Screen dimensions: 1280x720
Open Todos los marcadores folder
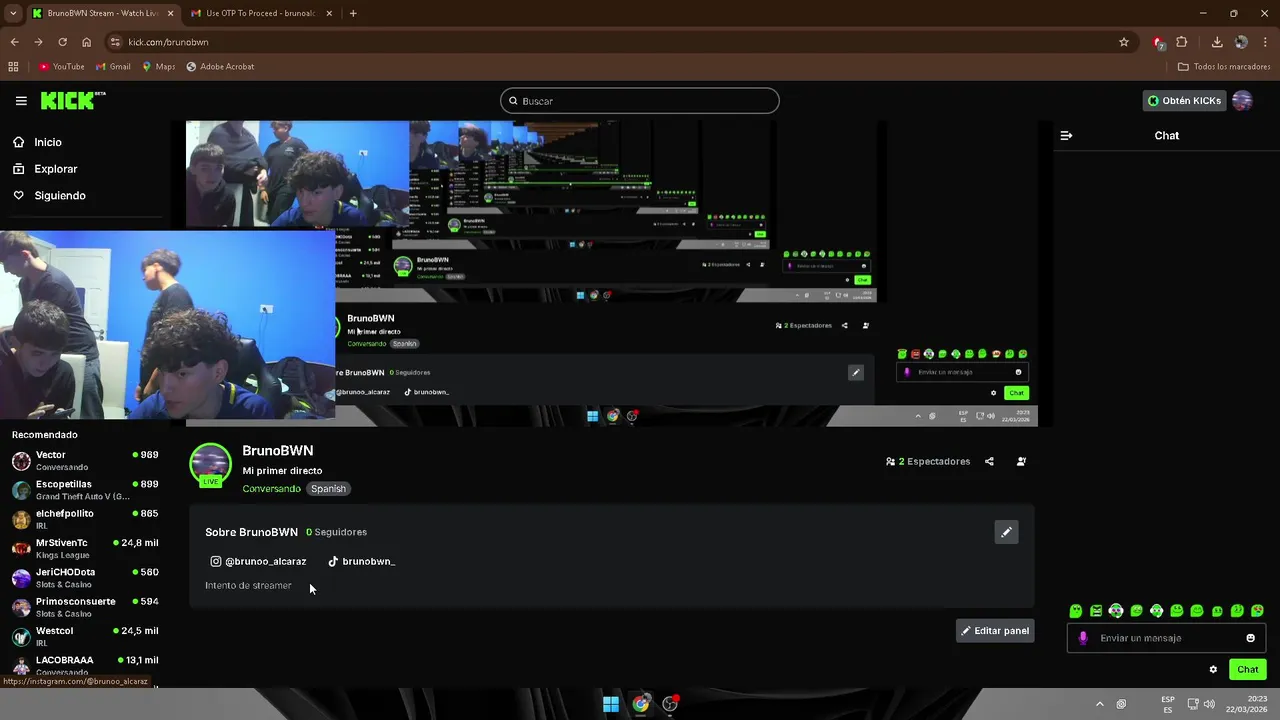[1224, 67]
